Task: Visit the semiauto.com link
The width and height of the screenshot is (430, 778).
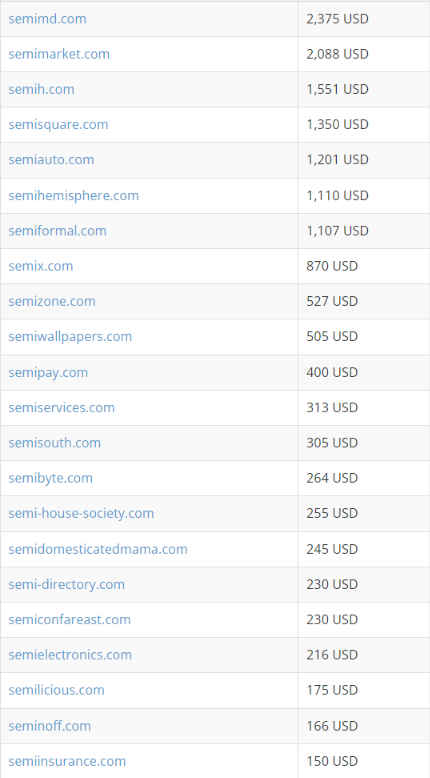Action: click(51, 160)
